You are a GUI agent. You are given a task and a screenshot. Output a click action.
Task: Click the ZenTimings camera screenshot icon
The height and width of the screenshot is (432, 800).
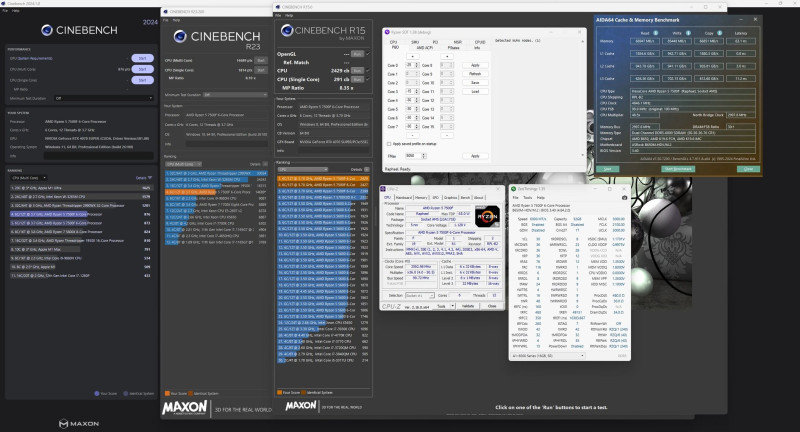tap(624, 197)
